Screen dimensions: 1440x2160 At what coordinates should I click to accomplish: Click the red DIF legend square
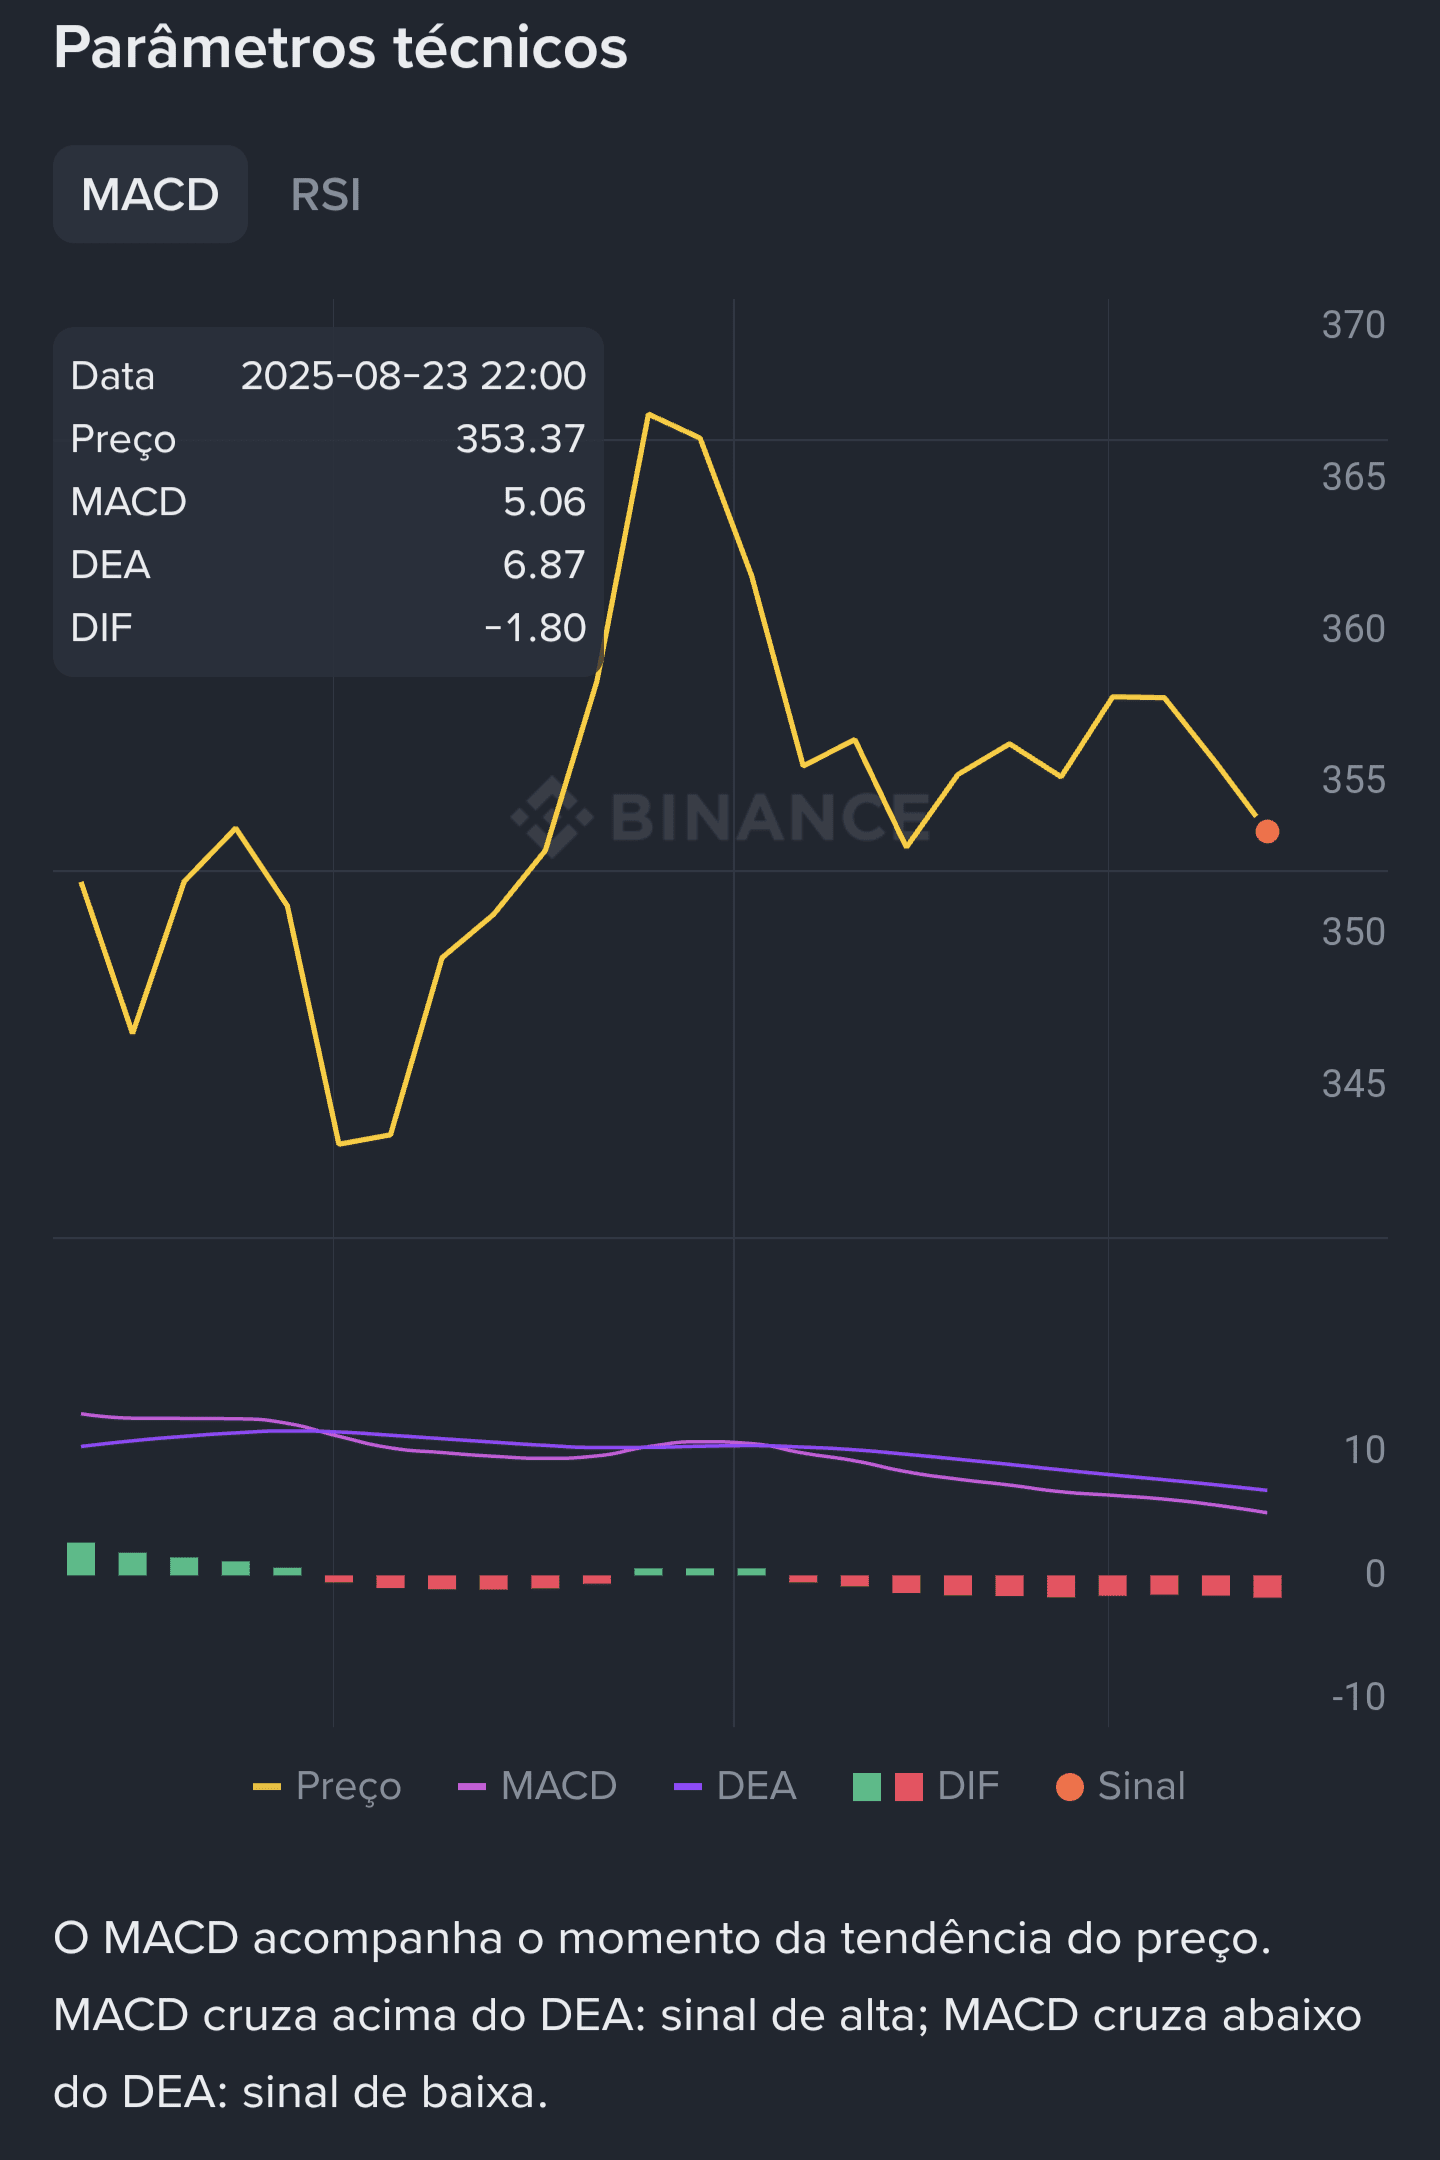[909, 1787]
